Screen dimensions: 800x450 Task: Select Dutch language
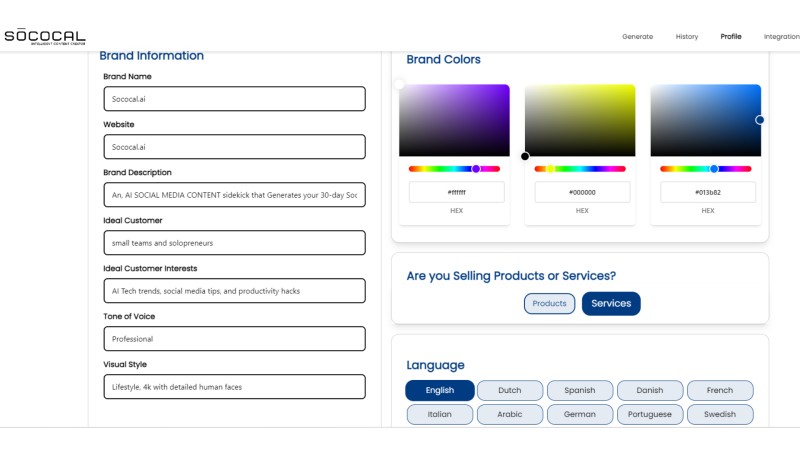click(x=510, y=390)
